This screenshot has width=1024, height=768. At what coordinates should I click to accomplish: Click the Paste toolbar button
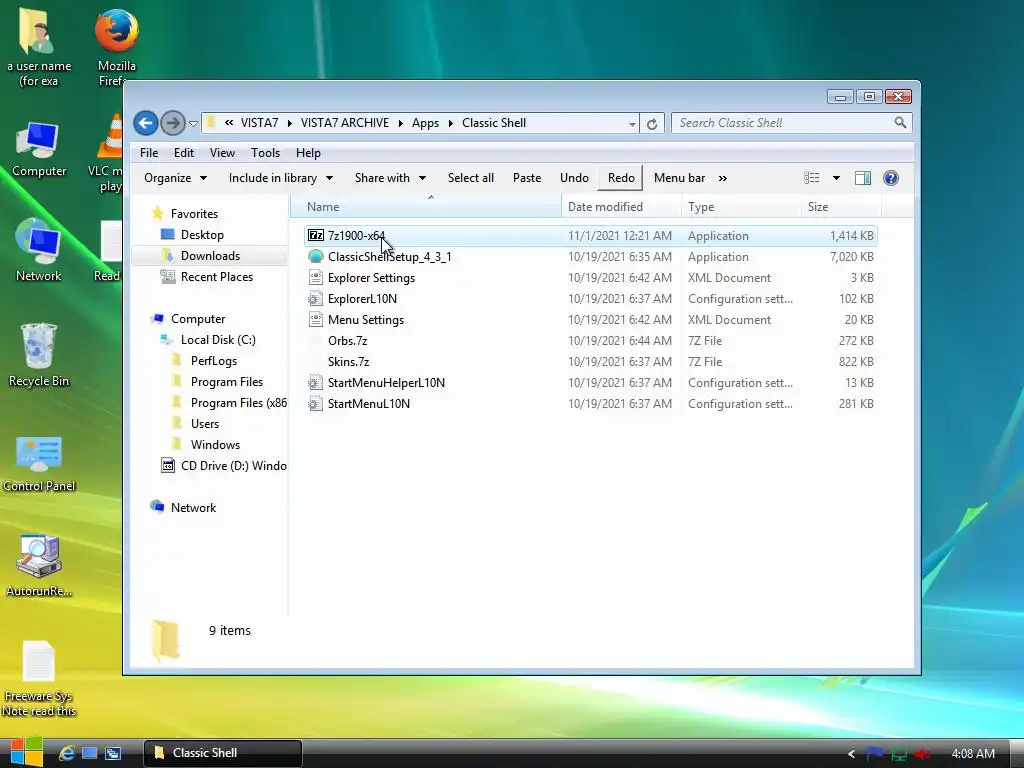click(x=526, y=178)
